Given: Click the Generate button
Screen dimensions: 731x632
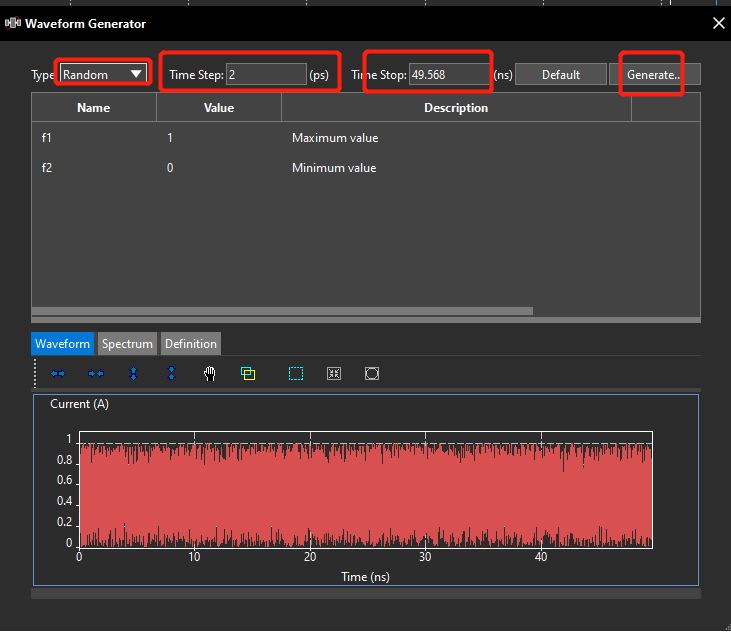Looking at the screenshot, I should coord(655,75).
